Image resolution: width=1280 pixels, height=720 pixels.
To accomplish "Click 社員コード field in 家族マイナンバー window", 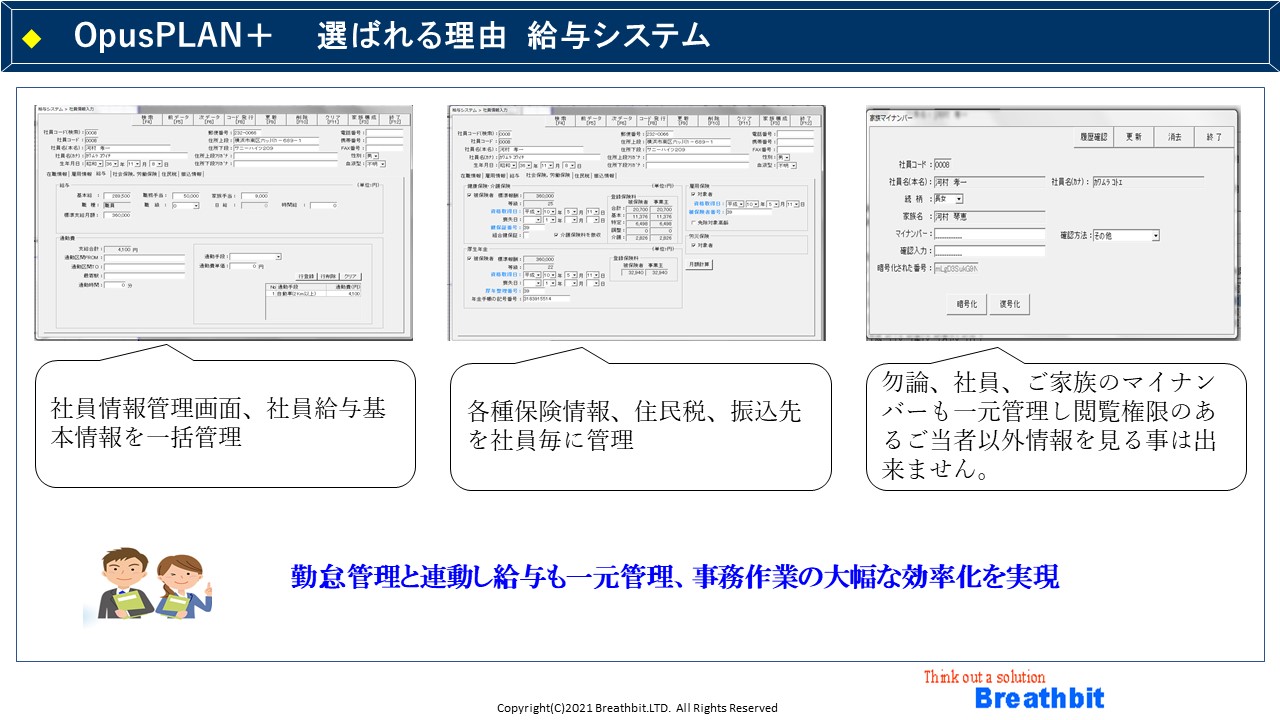I will coord(942,164).
